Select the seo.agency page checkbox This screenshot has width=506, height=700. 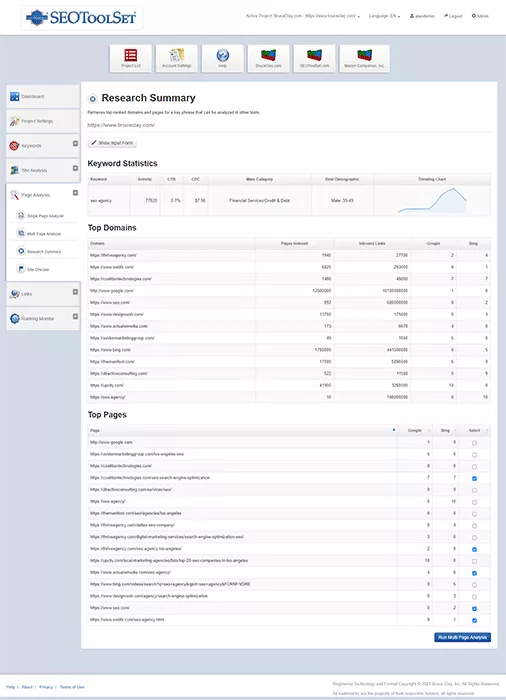click(474, 502)
